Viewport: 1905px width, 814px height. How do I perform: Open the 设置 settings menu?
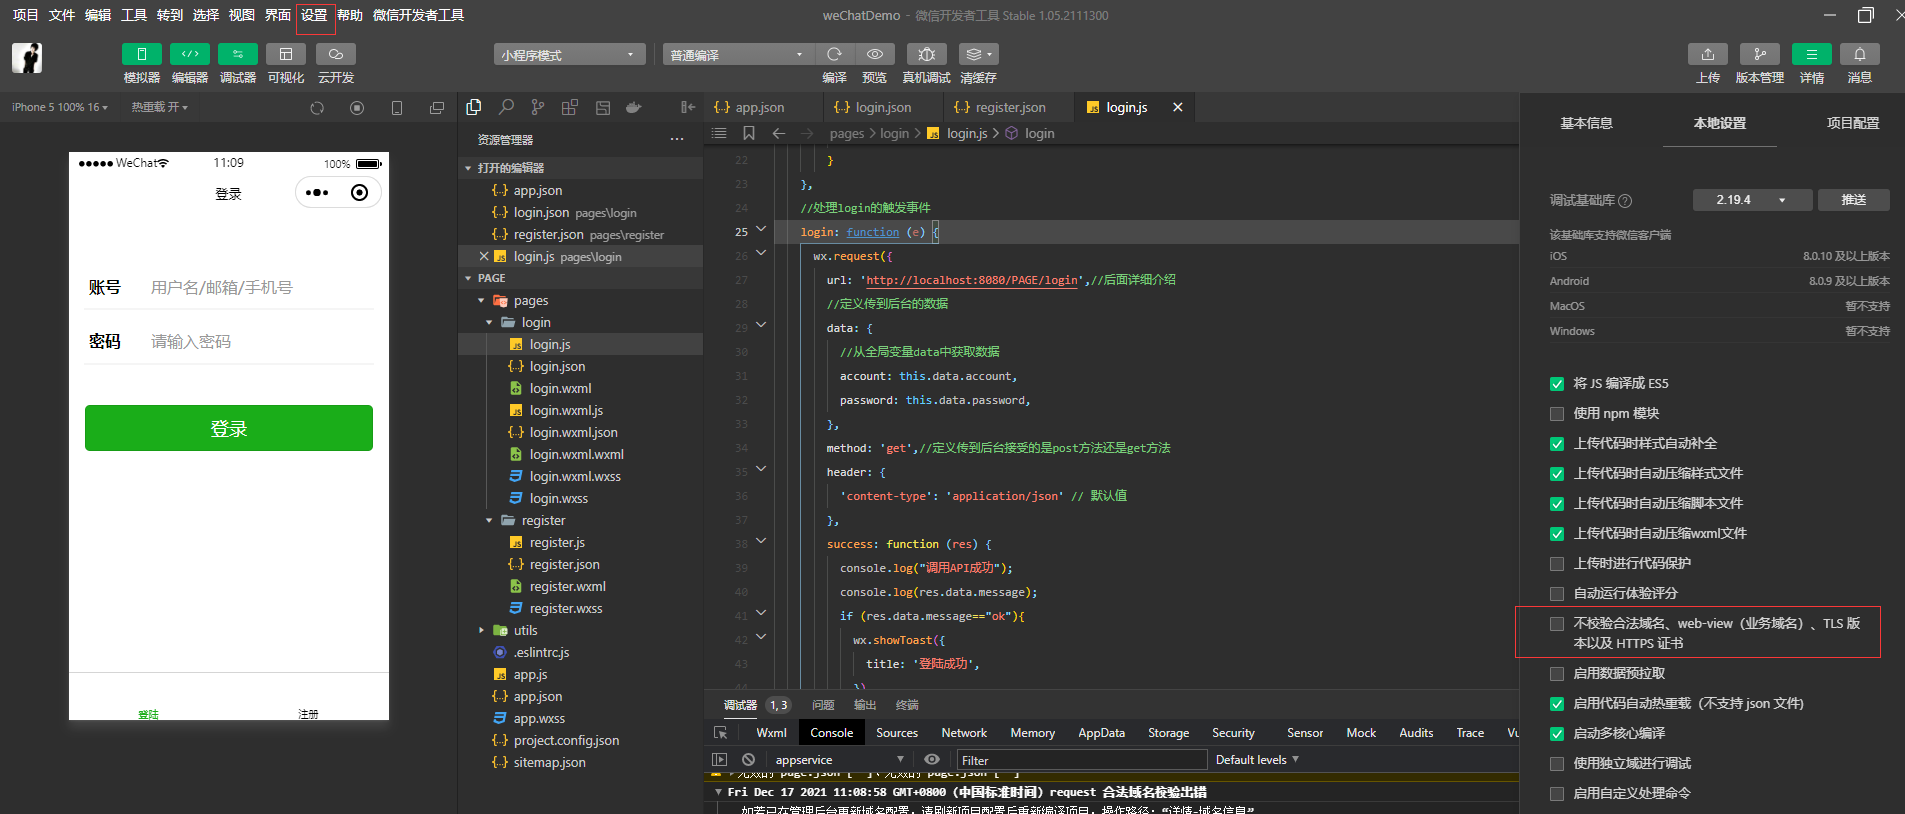pos(314,15)
